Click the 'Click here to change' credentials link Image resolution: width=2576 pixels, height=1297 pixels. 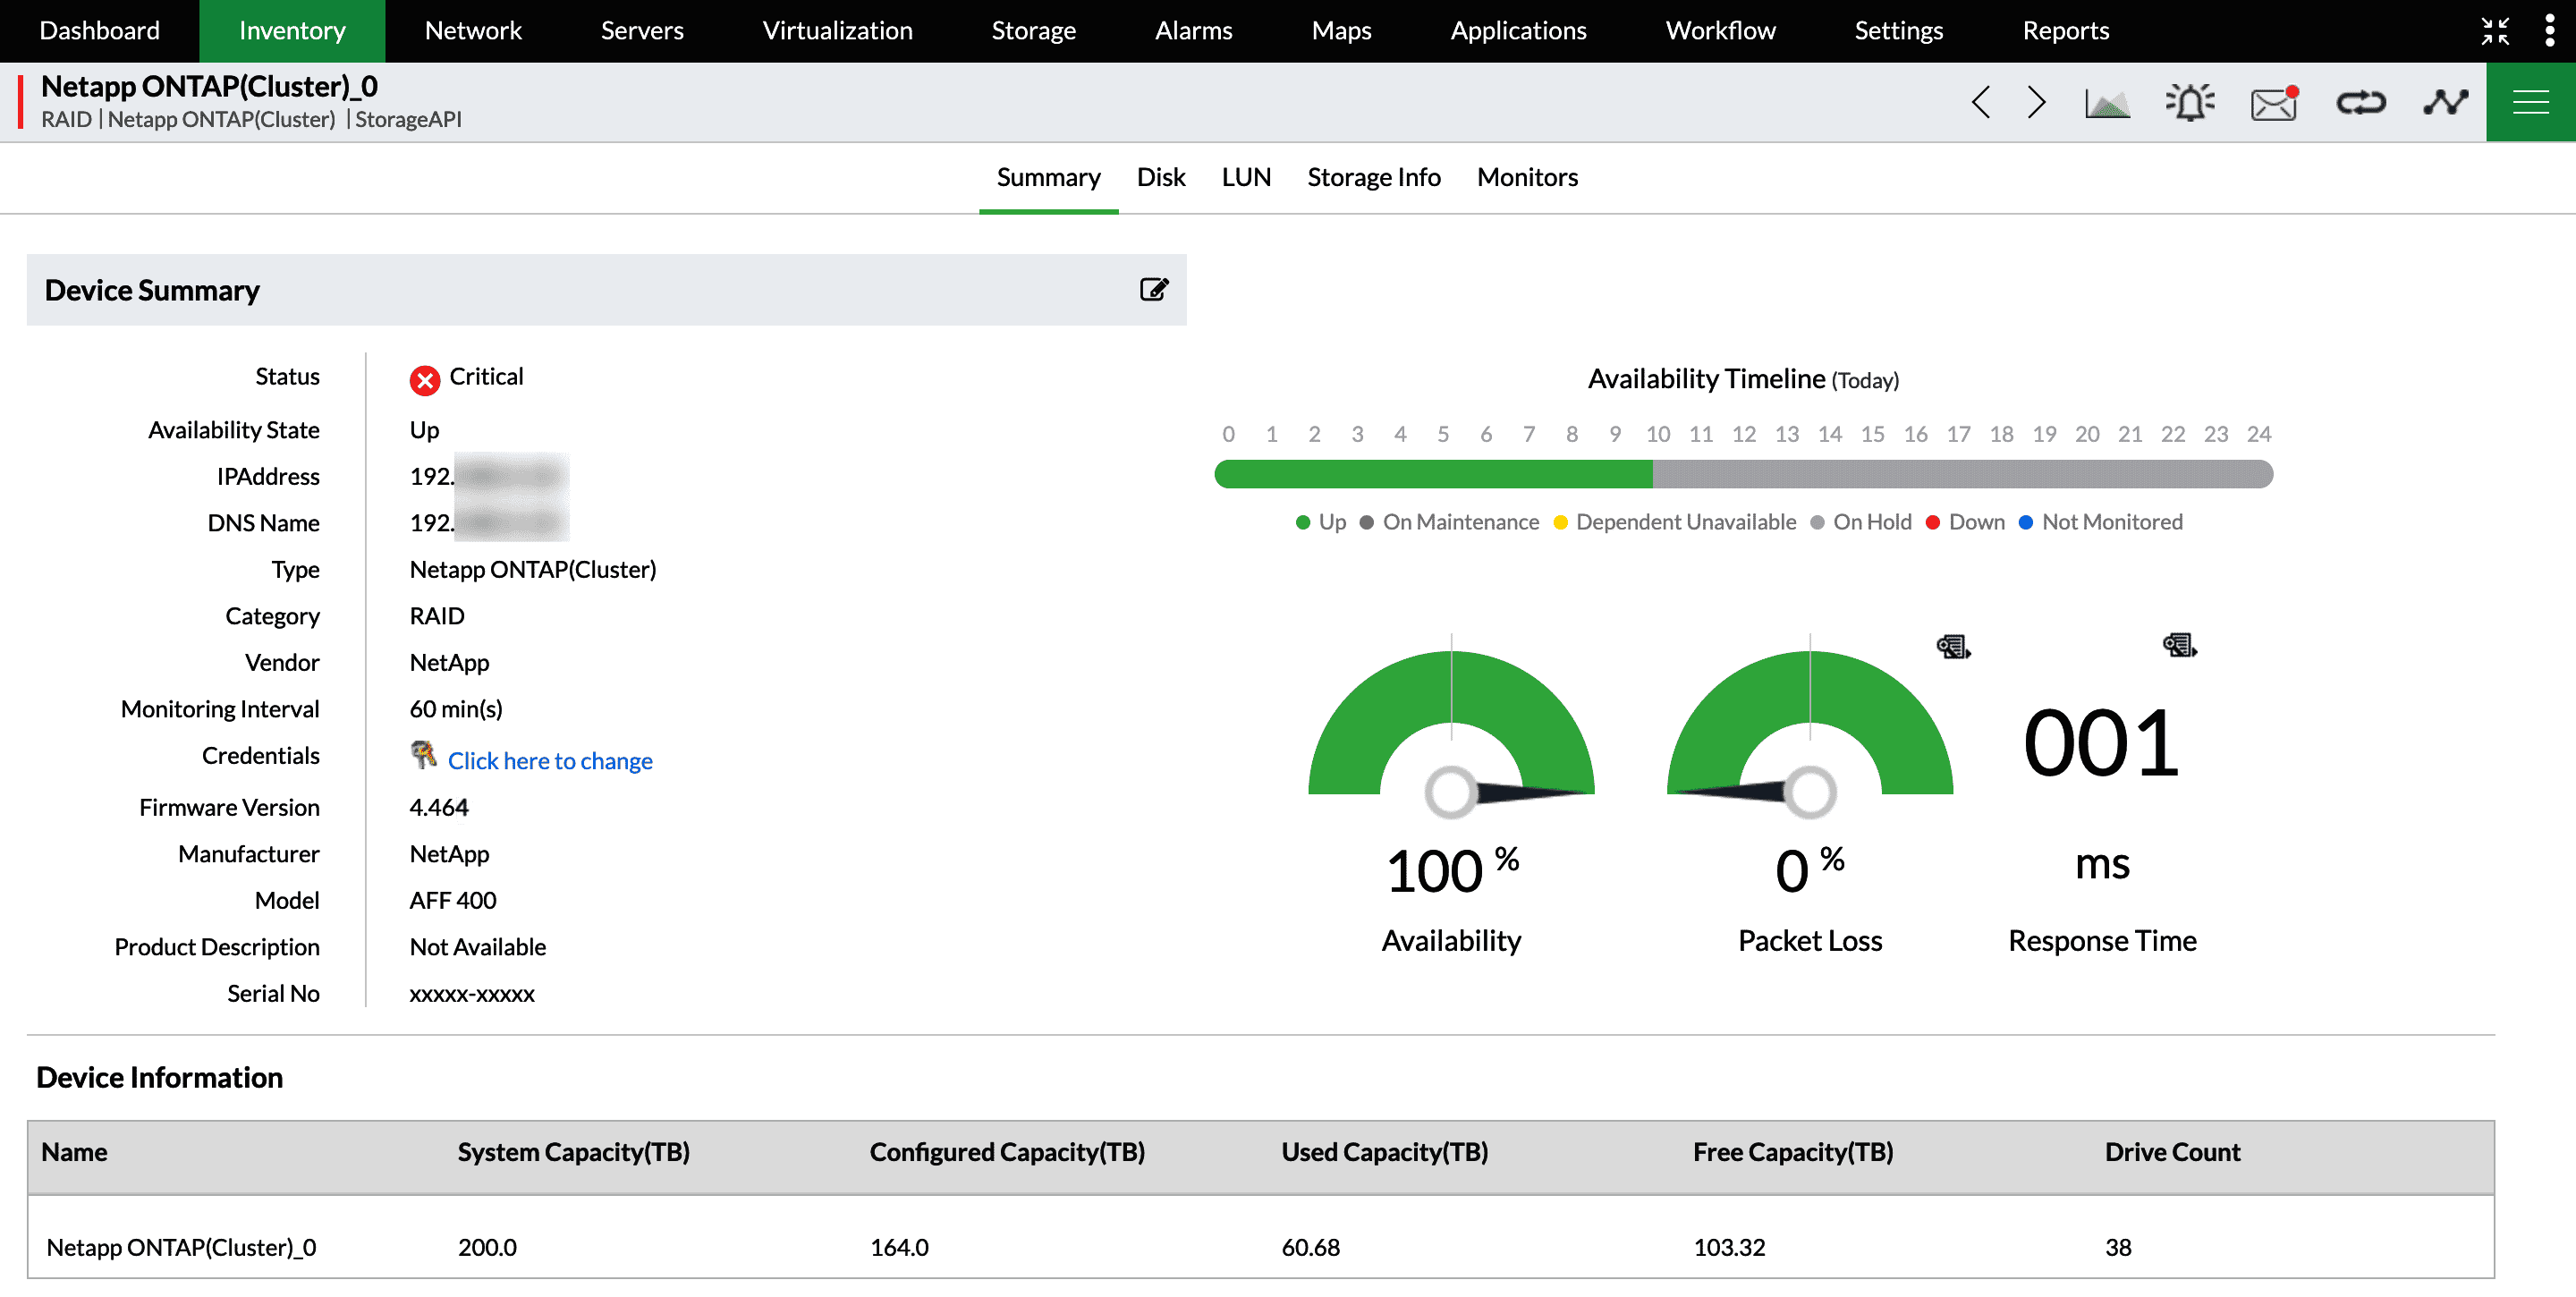550,760
